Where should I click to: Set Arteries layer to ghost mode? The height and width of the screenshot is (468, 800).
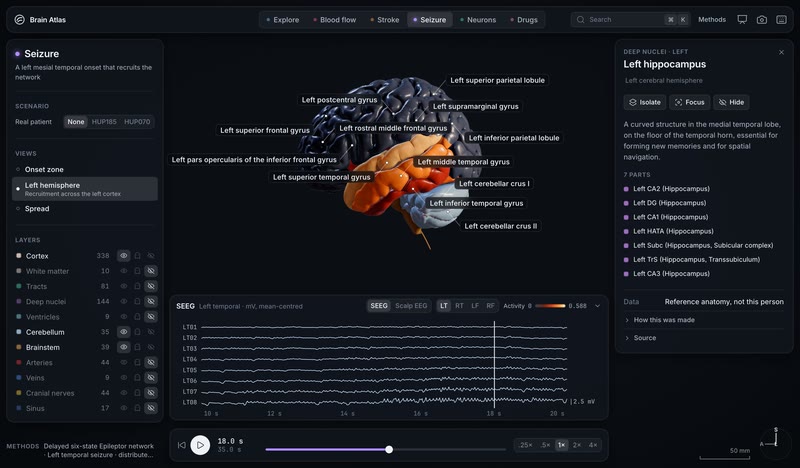pos(137,362)
